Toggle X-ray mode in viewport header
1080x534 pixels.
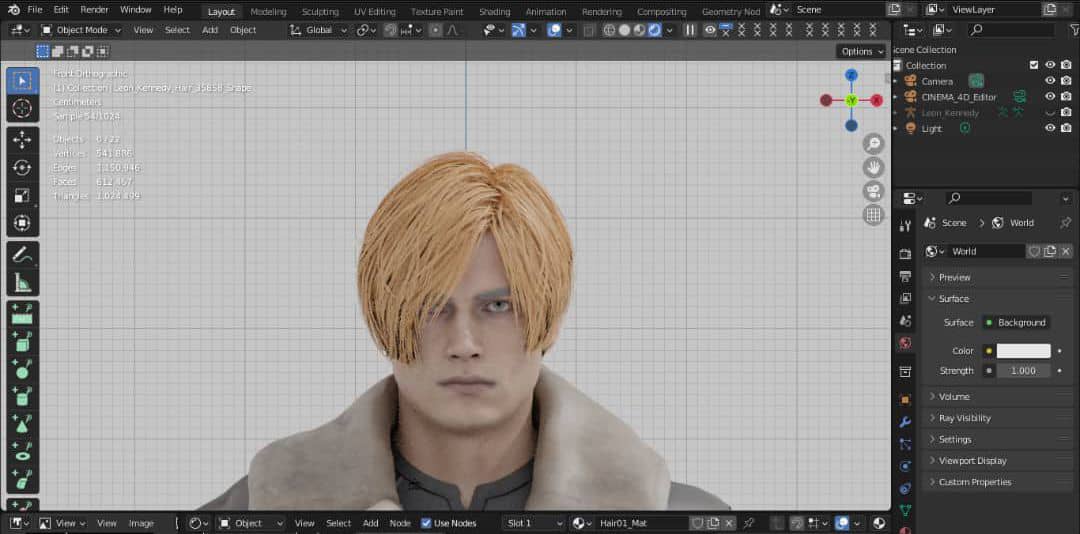coord(589,30)
